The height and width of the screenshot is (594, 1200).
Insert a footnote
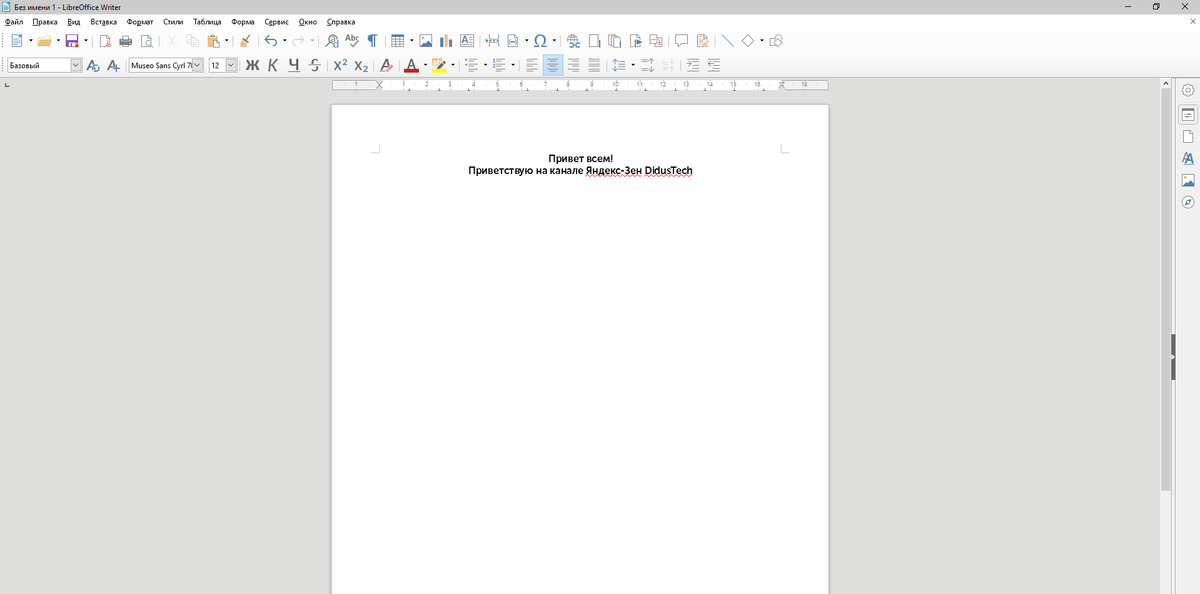pyautogui.click(x=594, y=41)
